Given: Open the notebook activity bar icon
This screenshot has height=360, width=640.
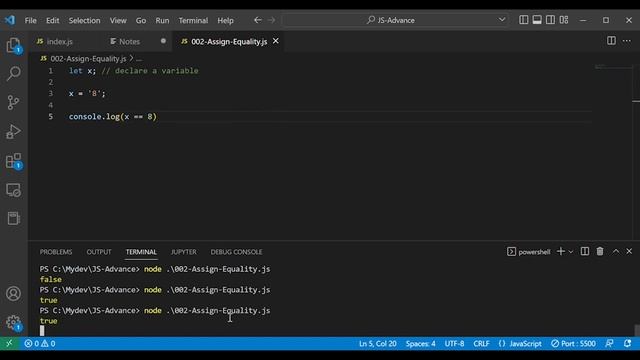Looking at the screenshot, I should pos(13,218).
